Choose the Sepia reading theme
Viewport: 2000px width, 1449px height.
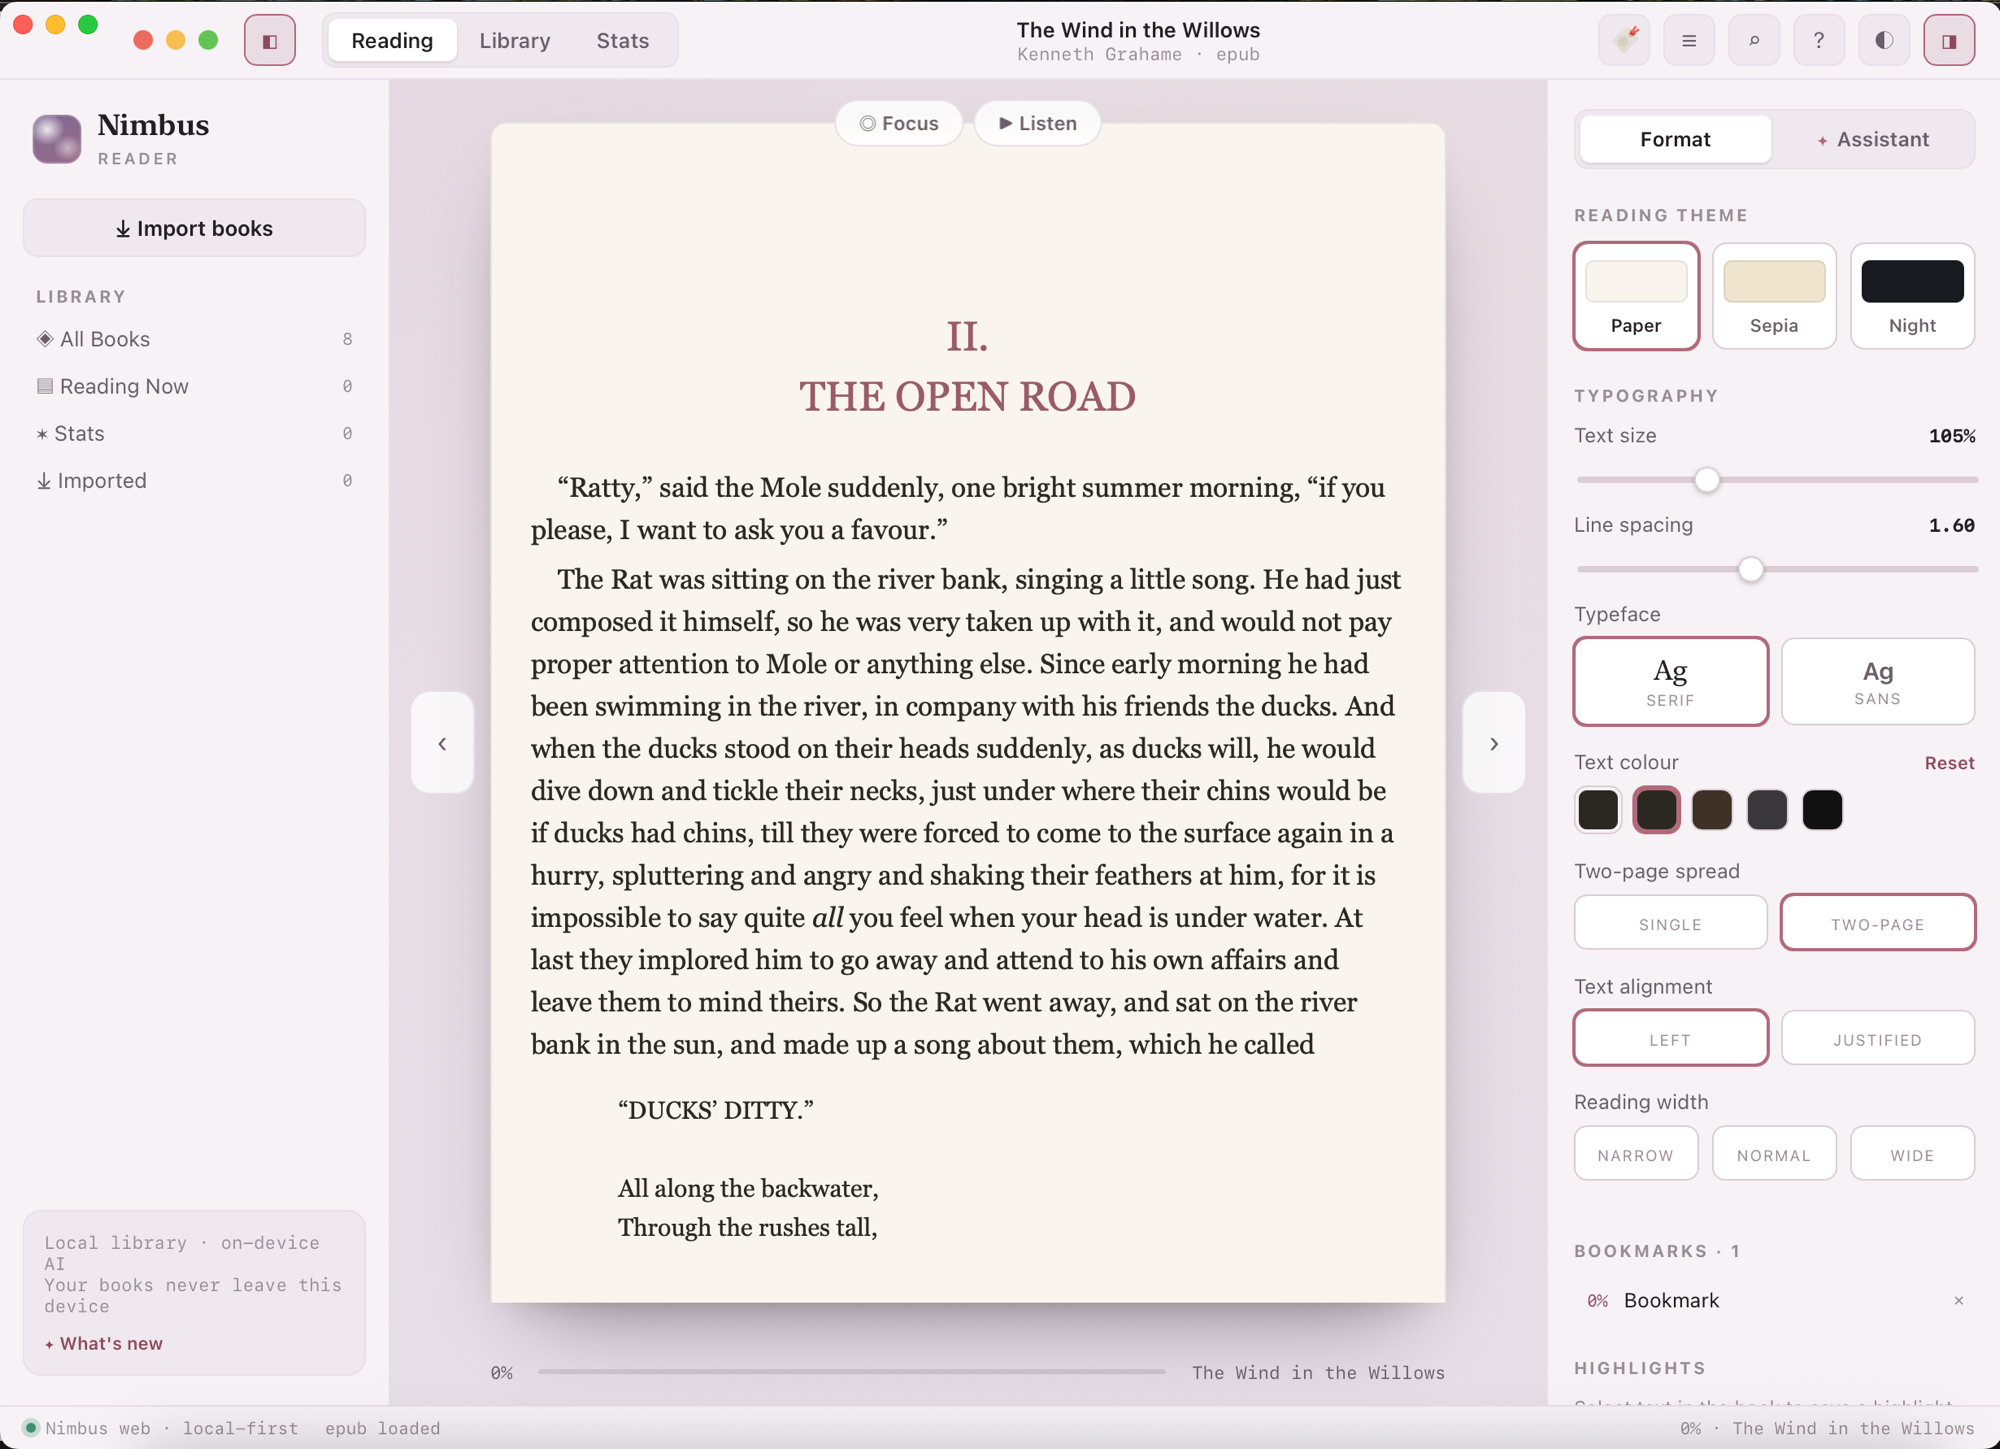[x=1774, y=296]
